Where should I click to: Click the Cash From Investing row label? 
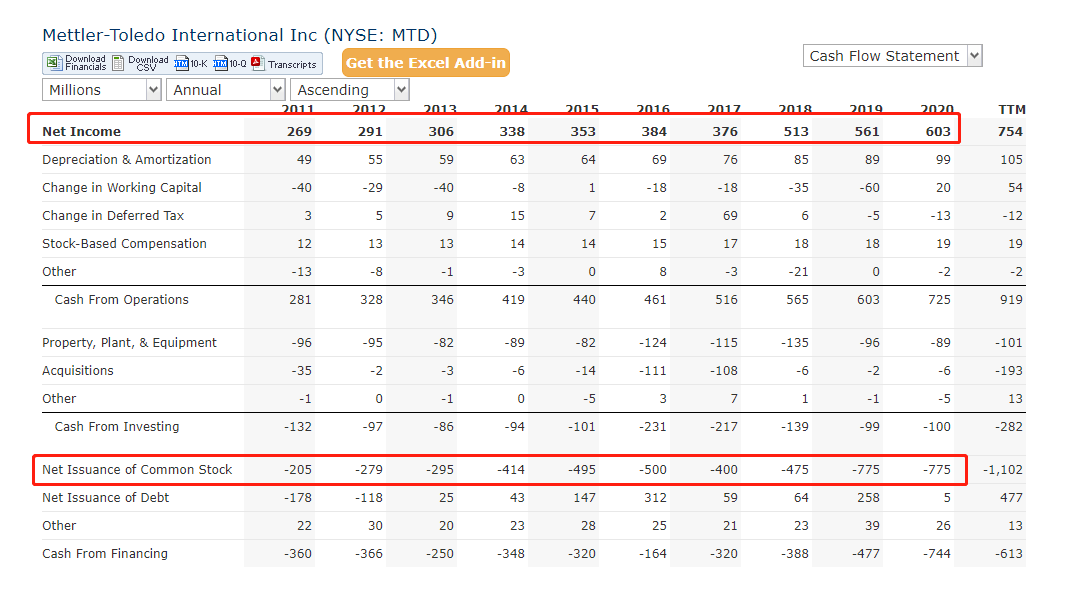point(117,427)
